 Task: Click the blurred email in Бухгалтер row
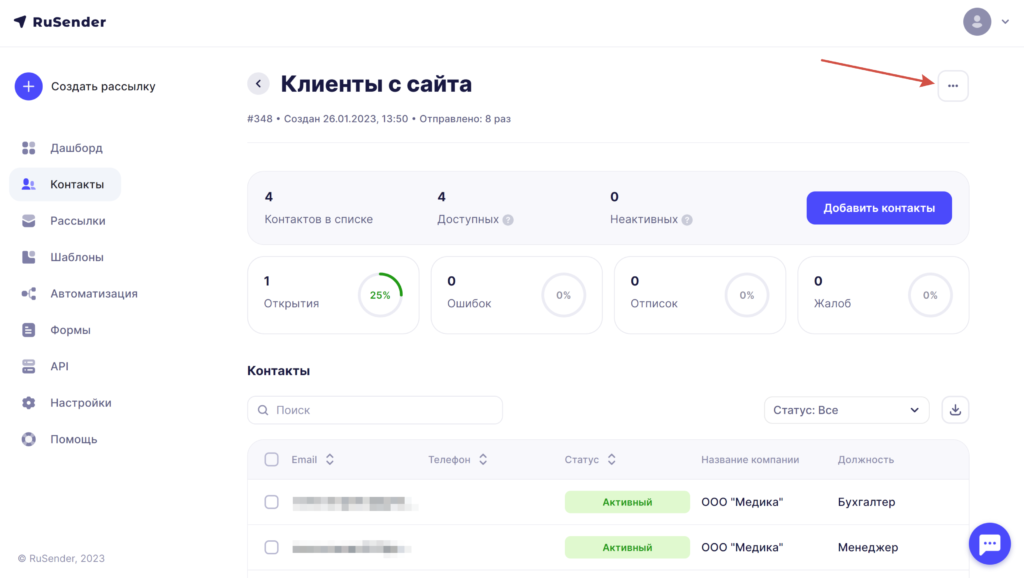(354, 503)
